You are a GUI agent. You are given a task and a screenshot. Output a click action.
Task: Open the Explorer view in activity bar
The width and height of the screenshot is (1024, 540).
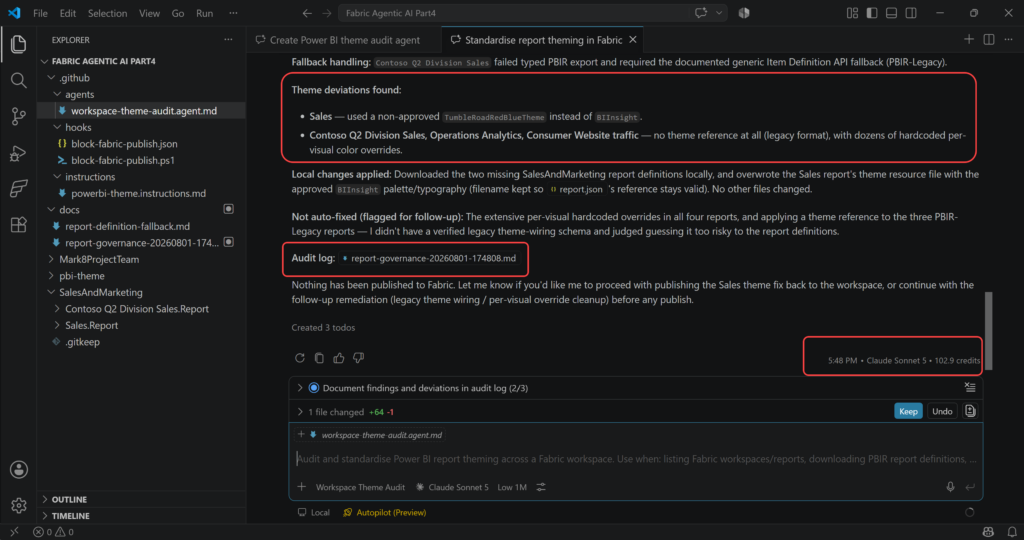tap(18, 44)
